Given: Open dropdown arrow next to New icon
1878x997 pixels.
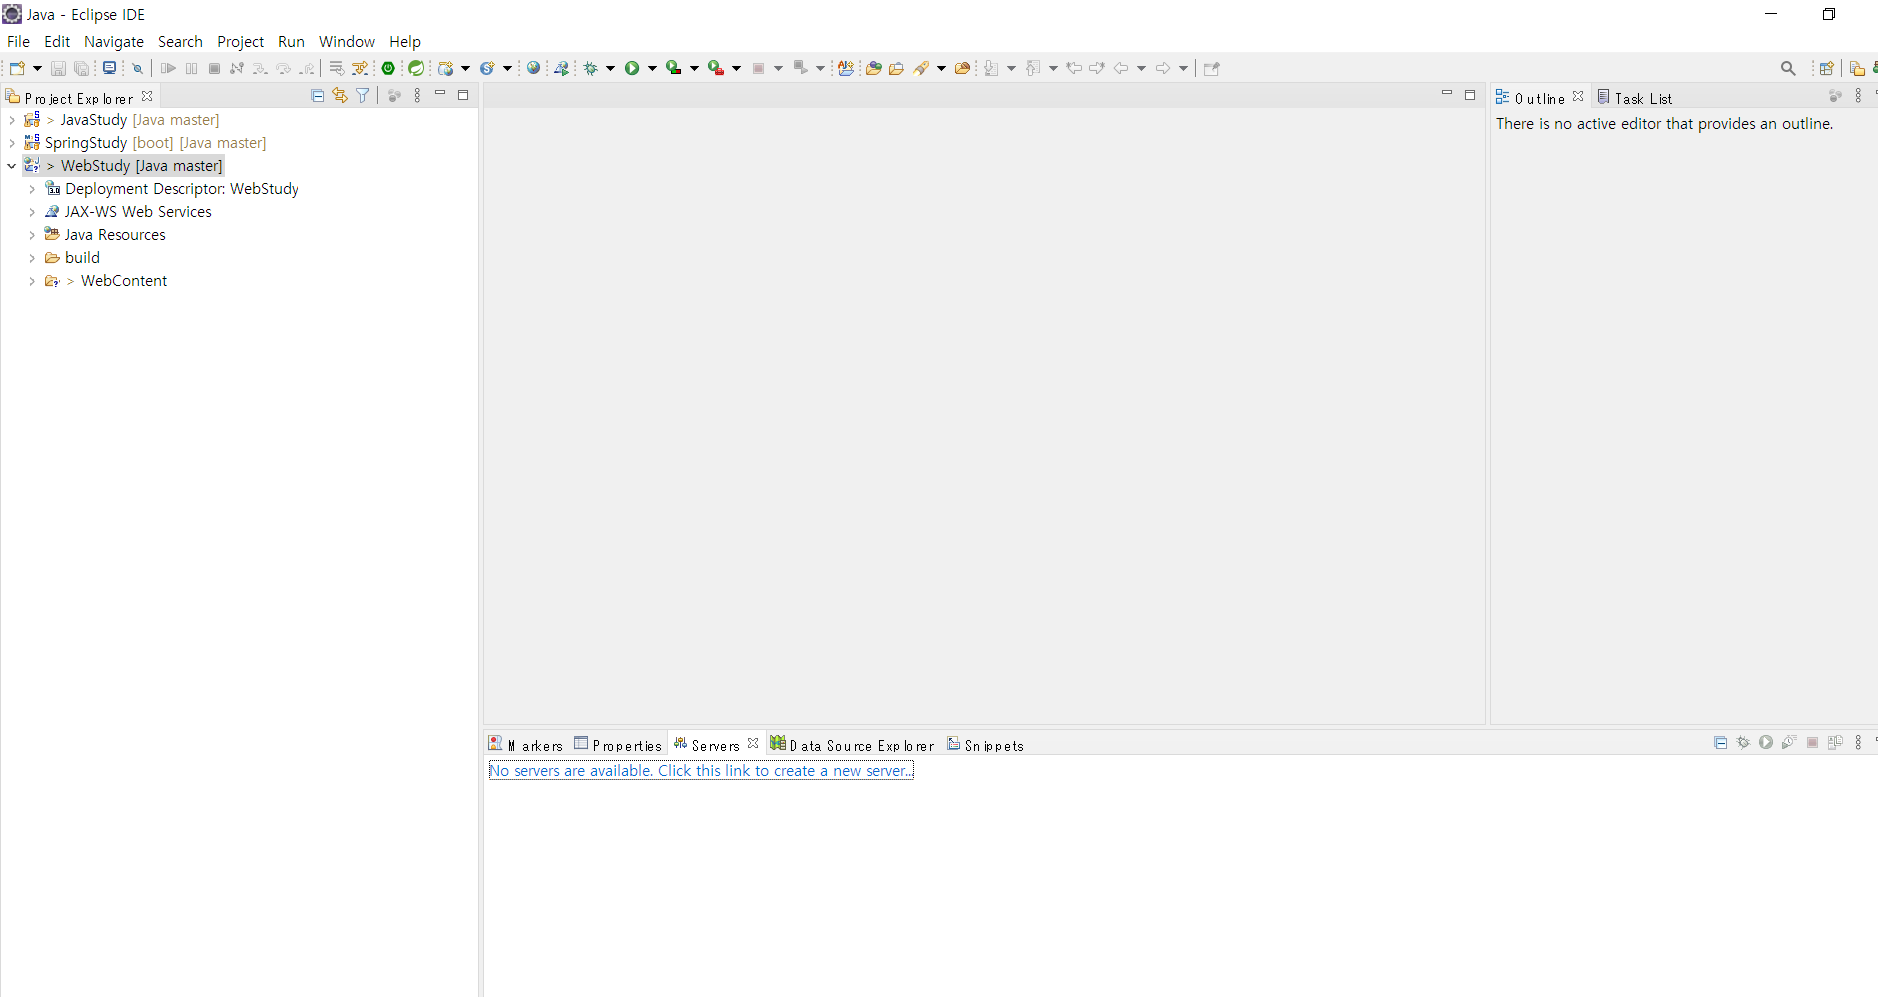Looking at the screenshot, I should point(38,68).
